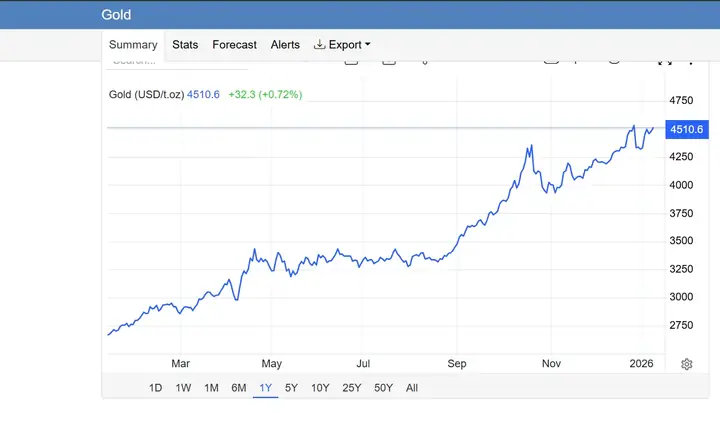Pick the 10Y time range
Screen dimensions: 720x424
click(x=320, y=388)
